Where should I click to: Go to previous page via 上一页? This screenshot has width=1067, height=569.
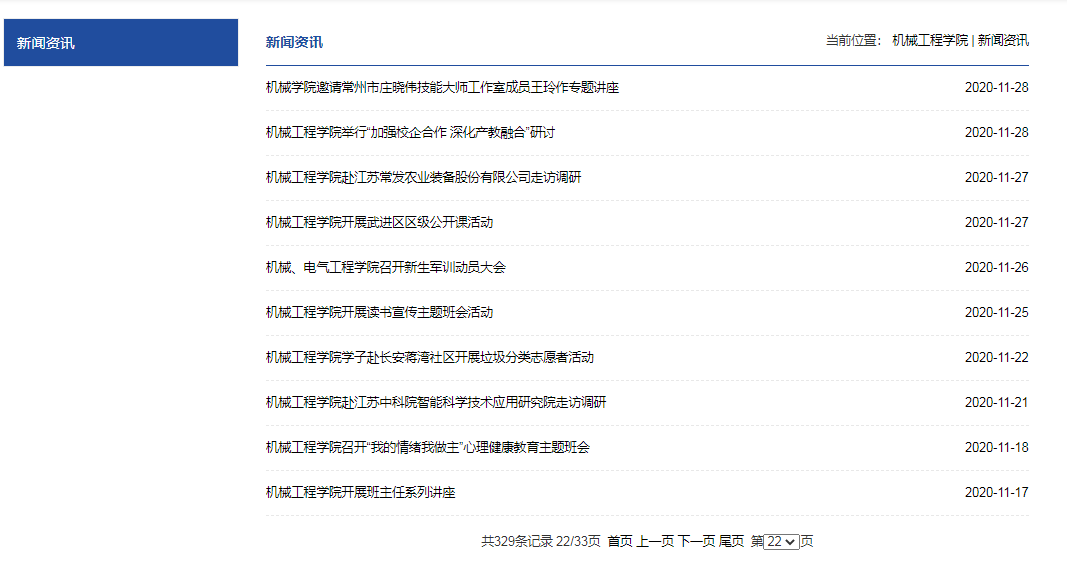pos(655,541)
